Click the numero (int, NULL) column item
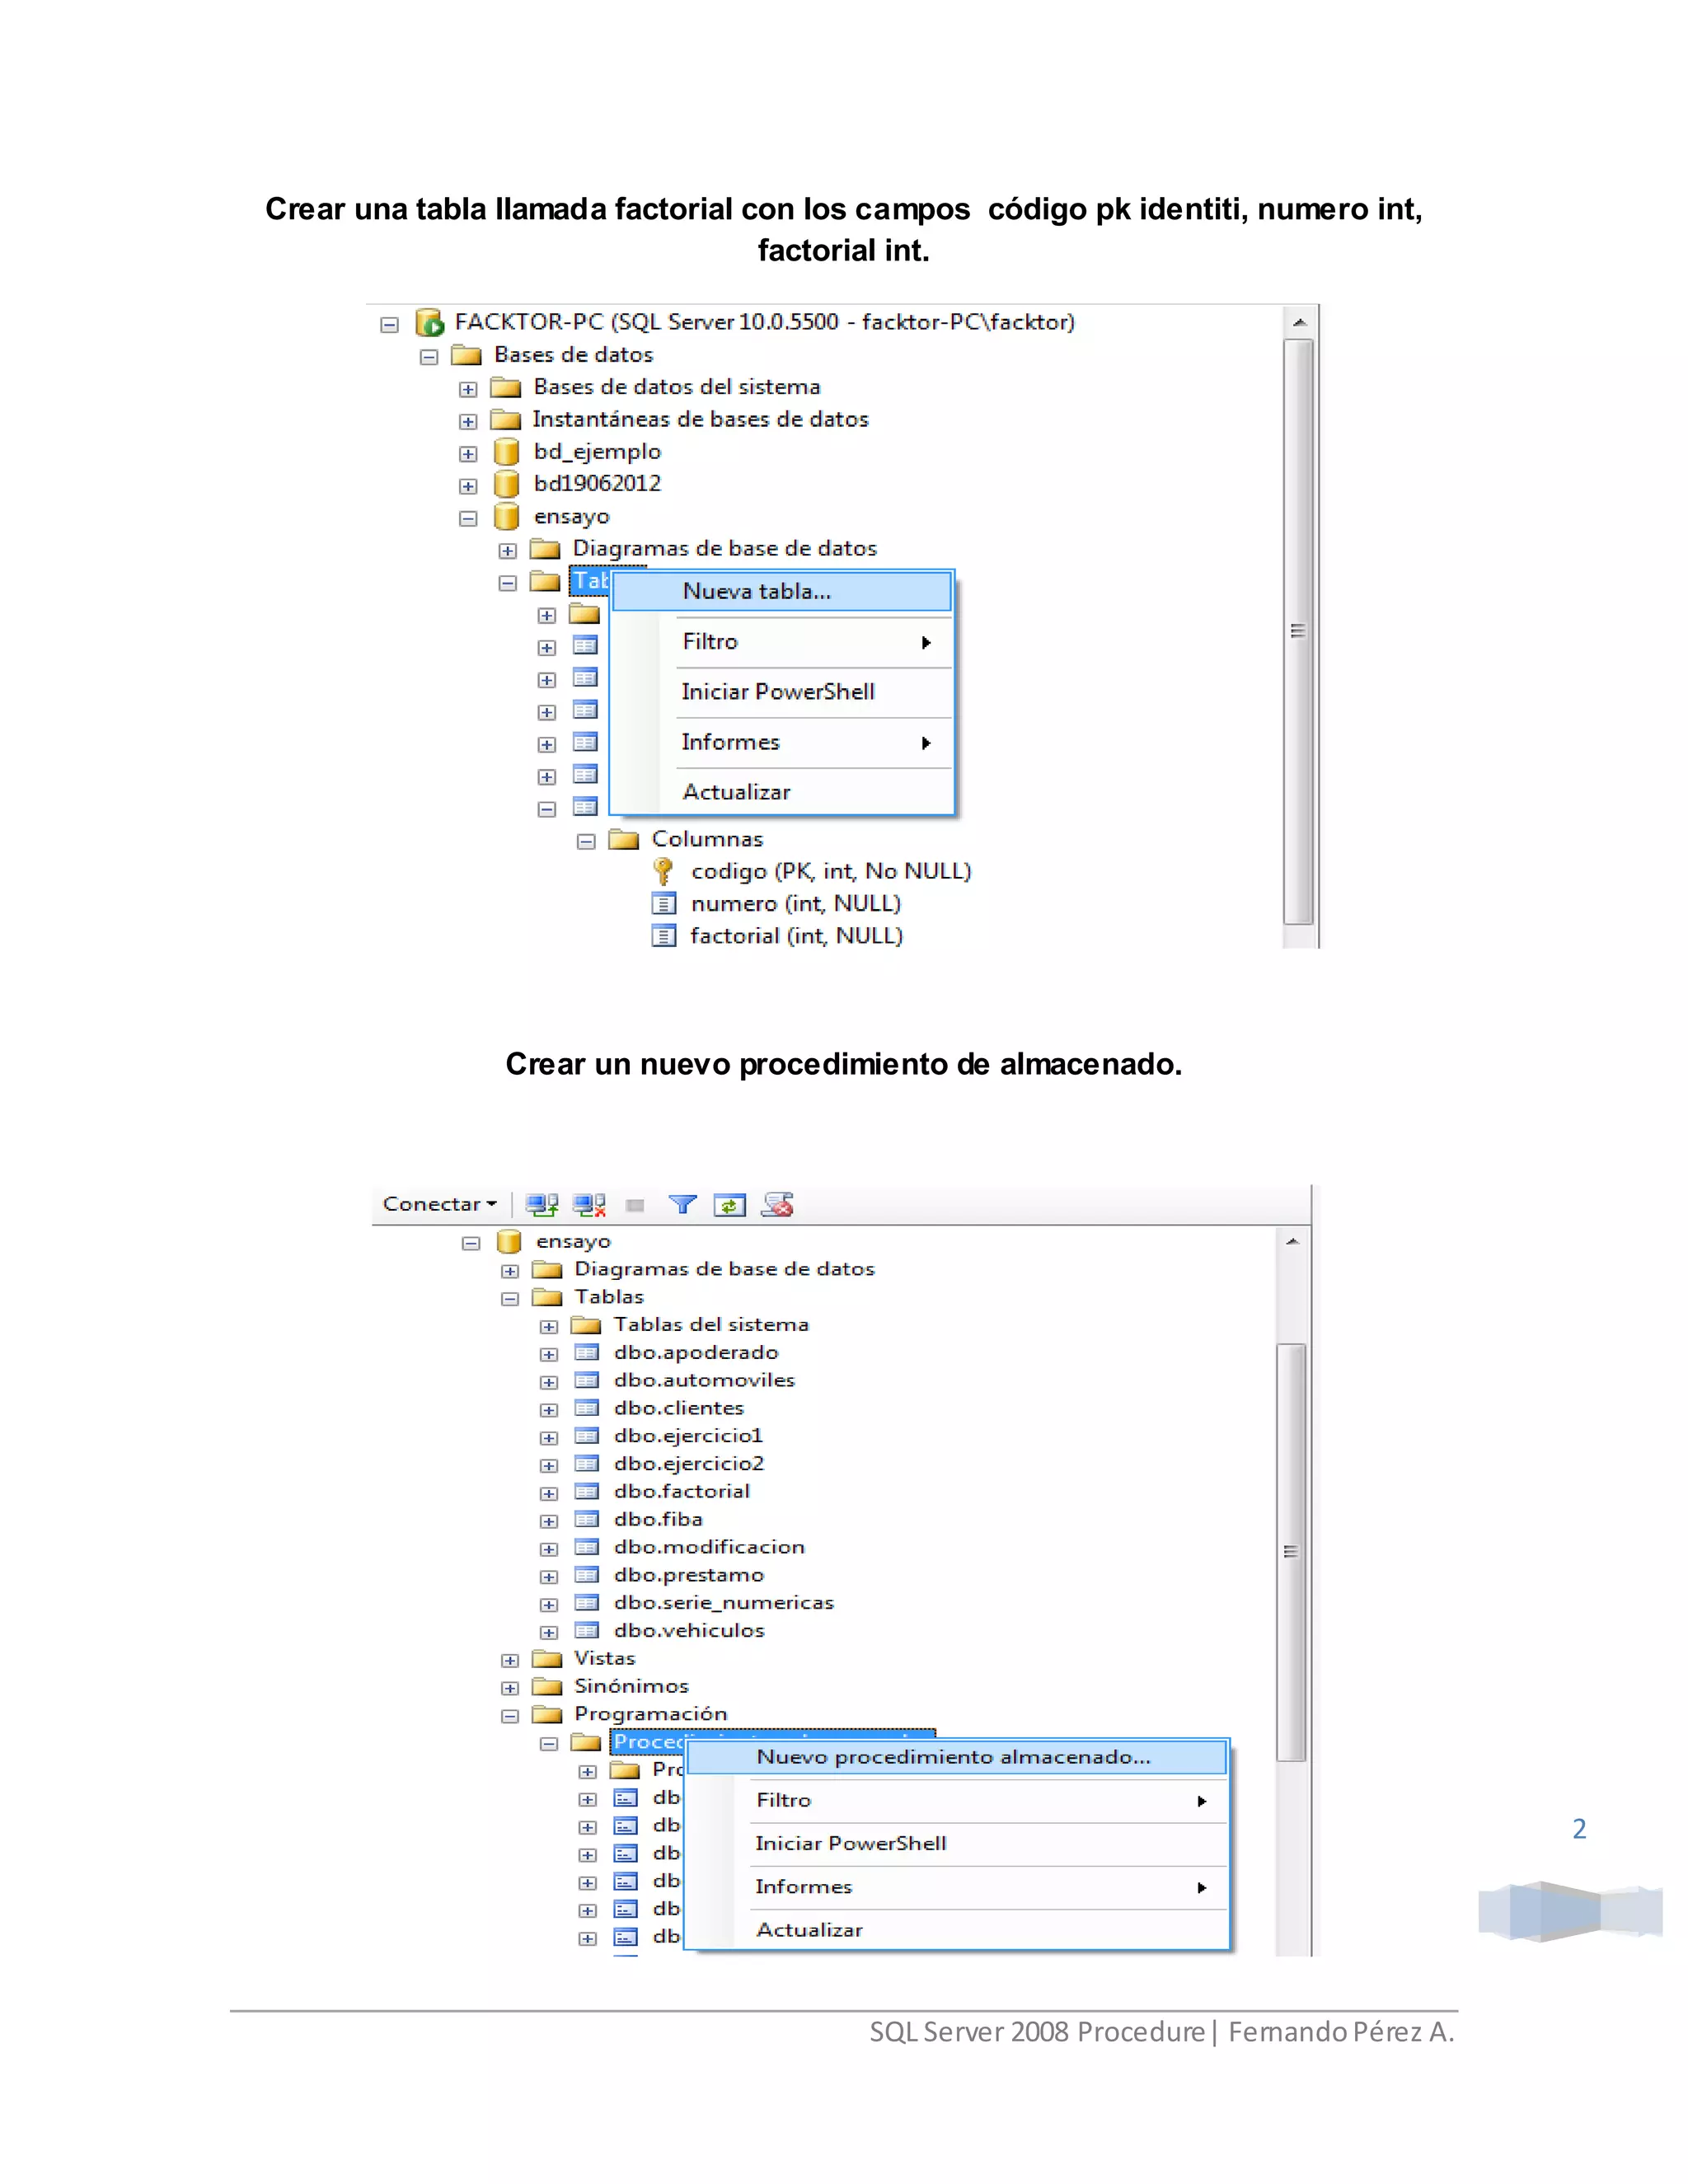Screen dimensions: 1688x2184 795,904
